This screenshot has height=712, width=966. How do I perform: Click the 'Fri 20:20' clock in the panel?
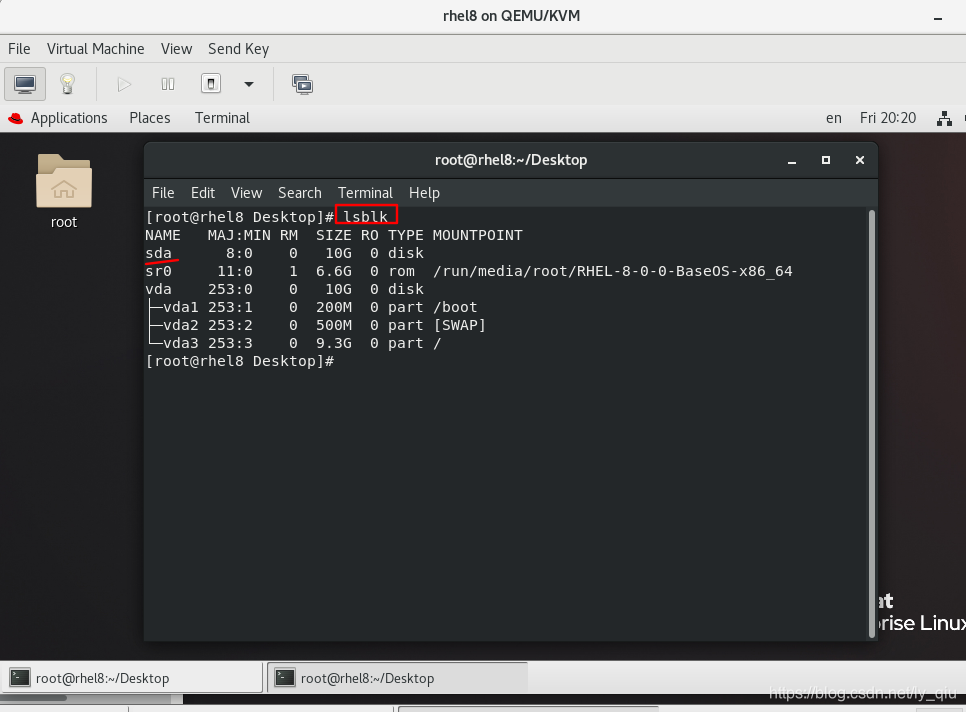tap(888, 118)
